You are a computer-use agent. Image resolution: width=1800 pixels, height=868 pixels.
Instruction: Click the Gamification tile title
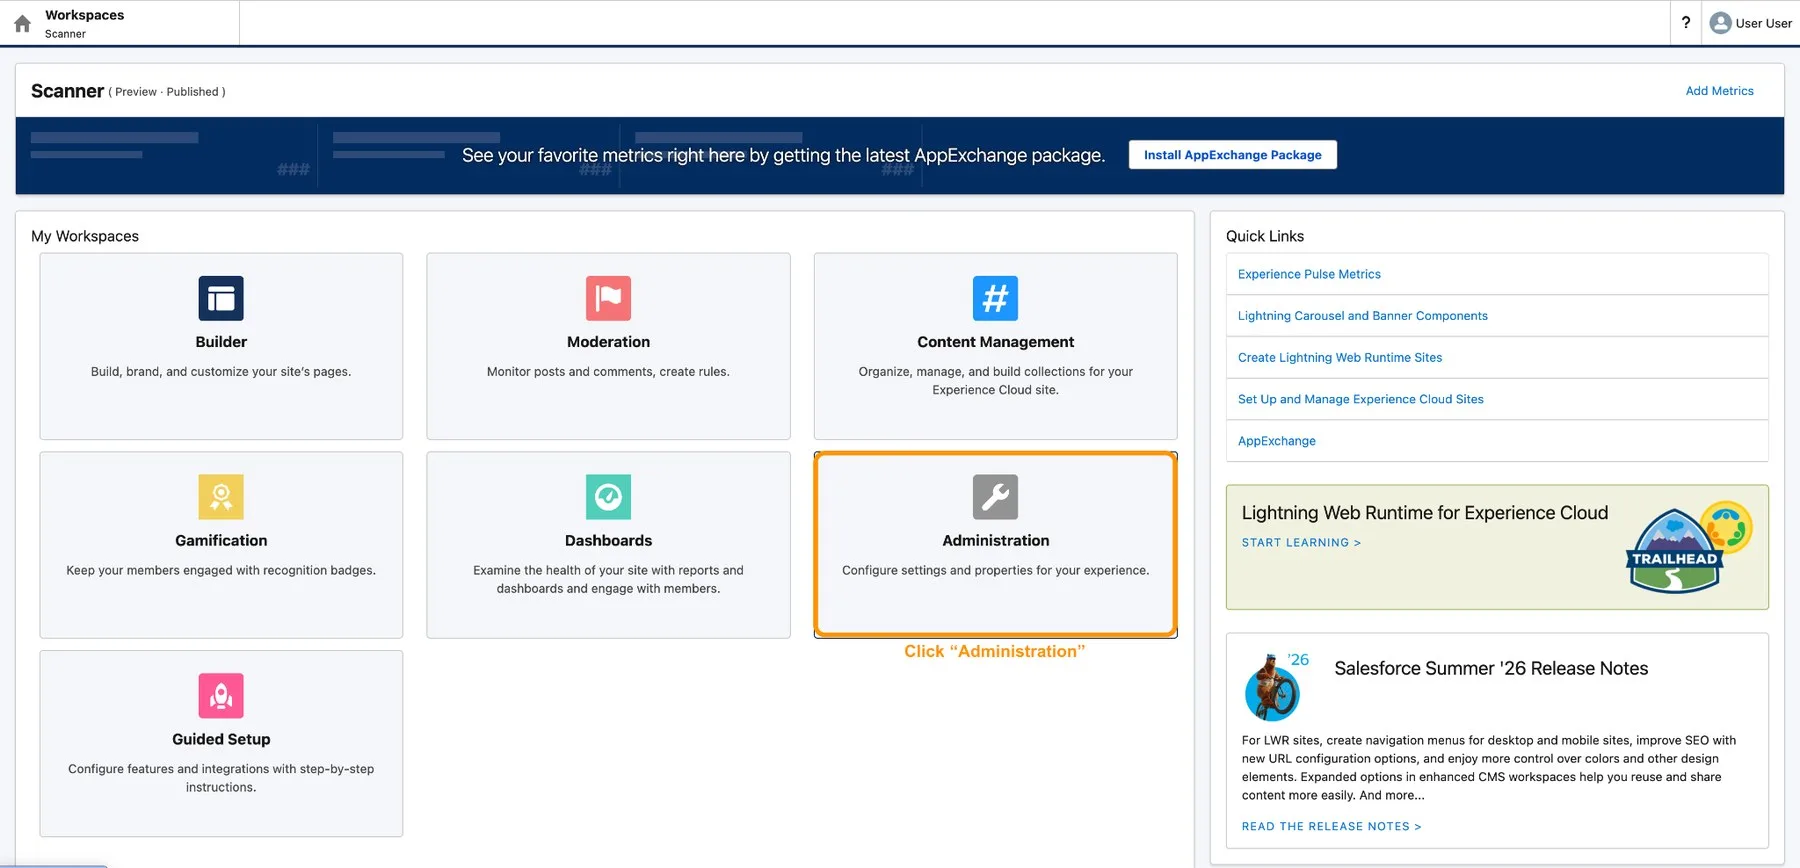(x=221, y=541)
